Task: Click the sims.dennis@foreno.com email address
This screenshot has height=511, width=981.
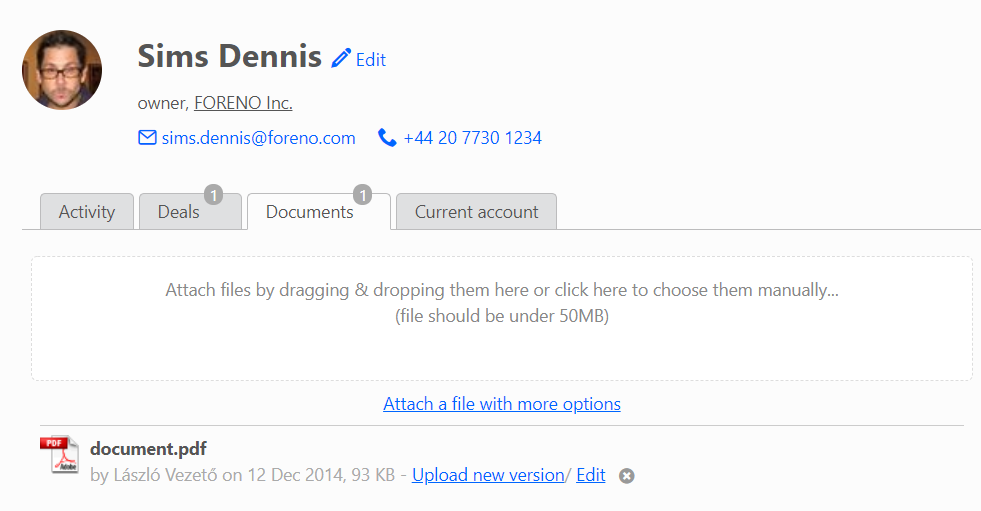Action: (258, 138)
